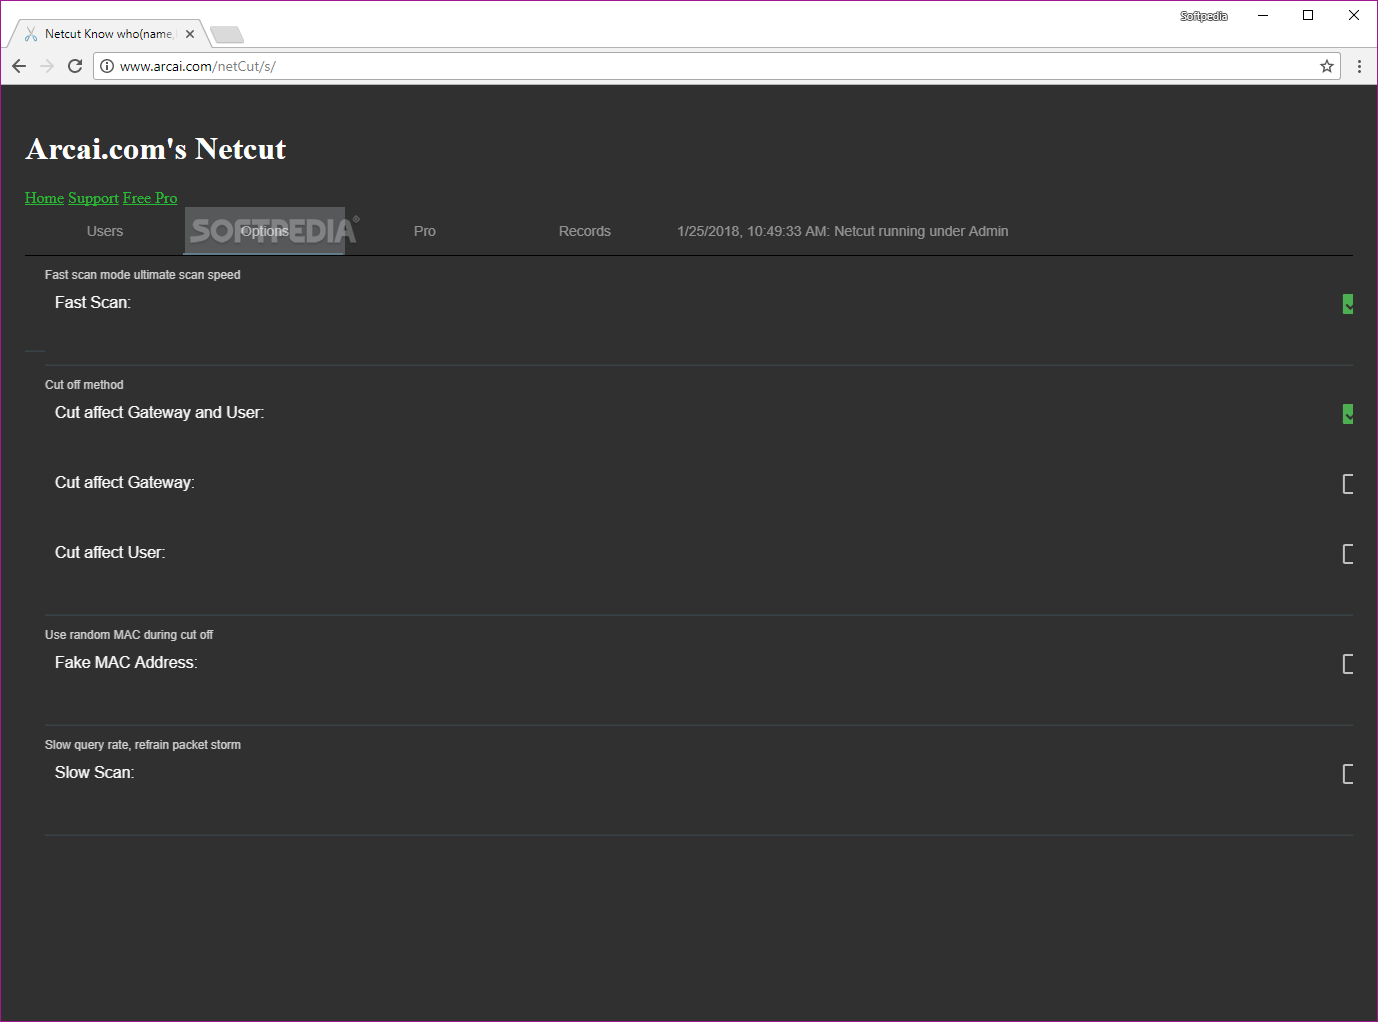The height and width of the screenshot is (1022, 1378).
Task: Bookmark this page with the star icon
Action: [1327, 66]
